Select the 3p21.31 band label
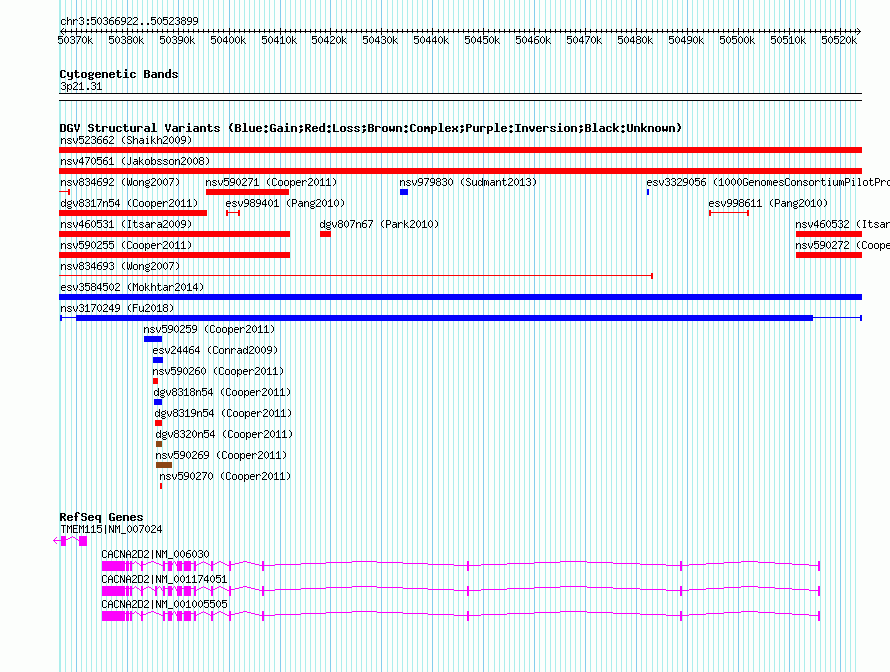The image size is (890, 672). coord(81,86)
